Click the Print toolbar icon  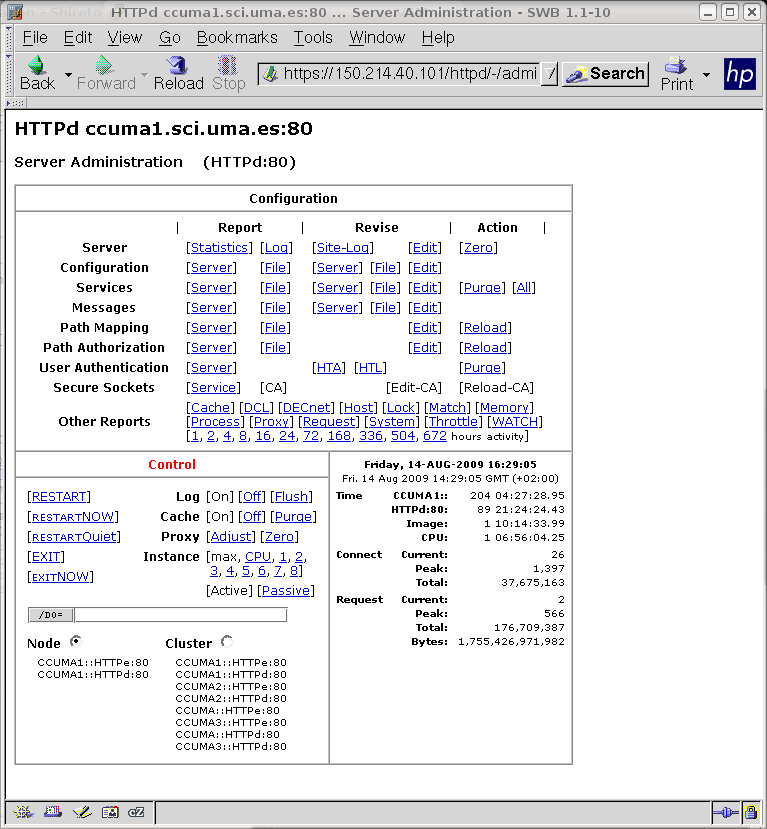tap(677, 73)
